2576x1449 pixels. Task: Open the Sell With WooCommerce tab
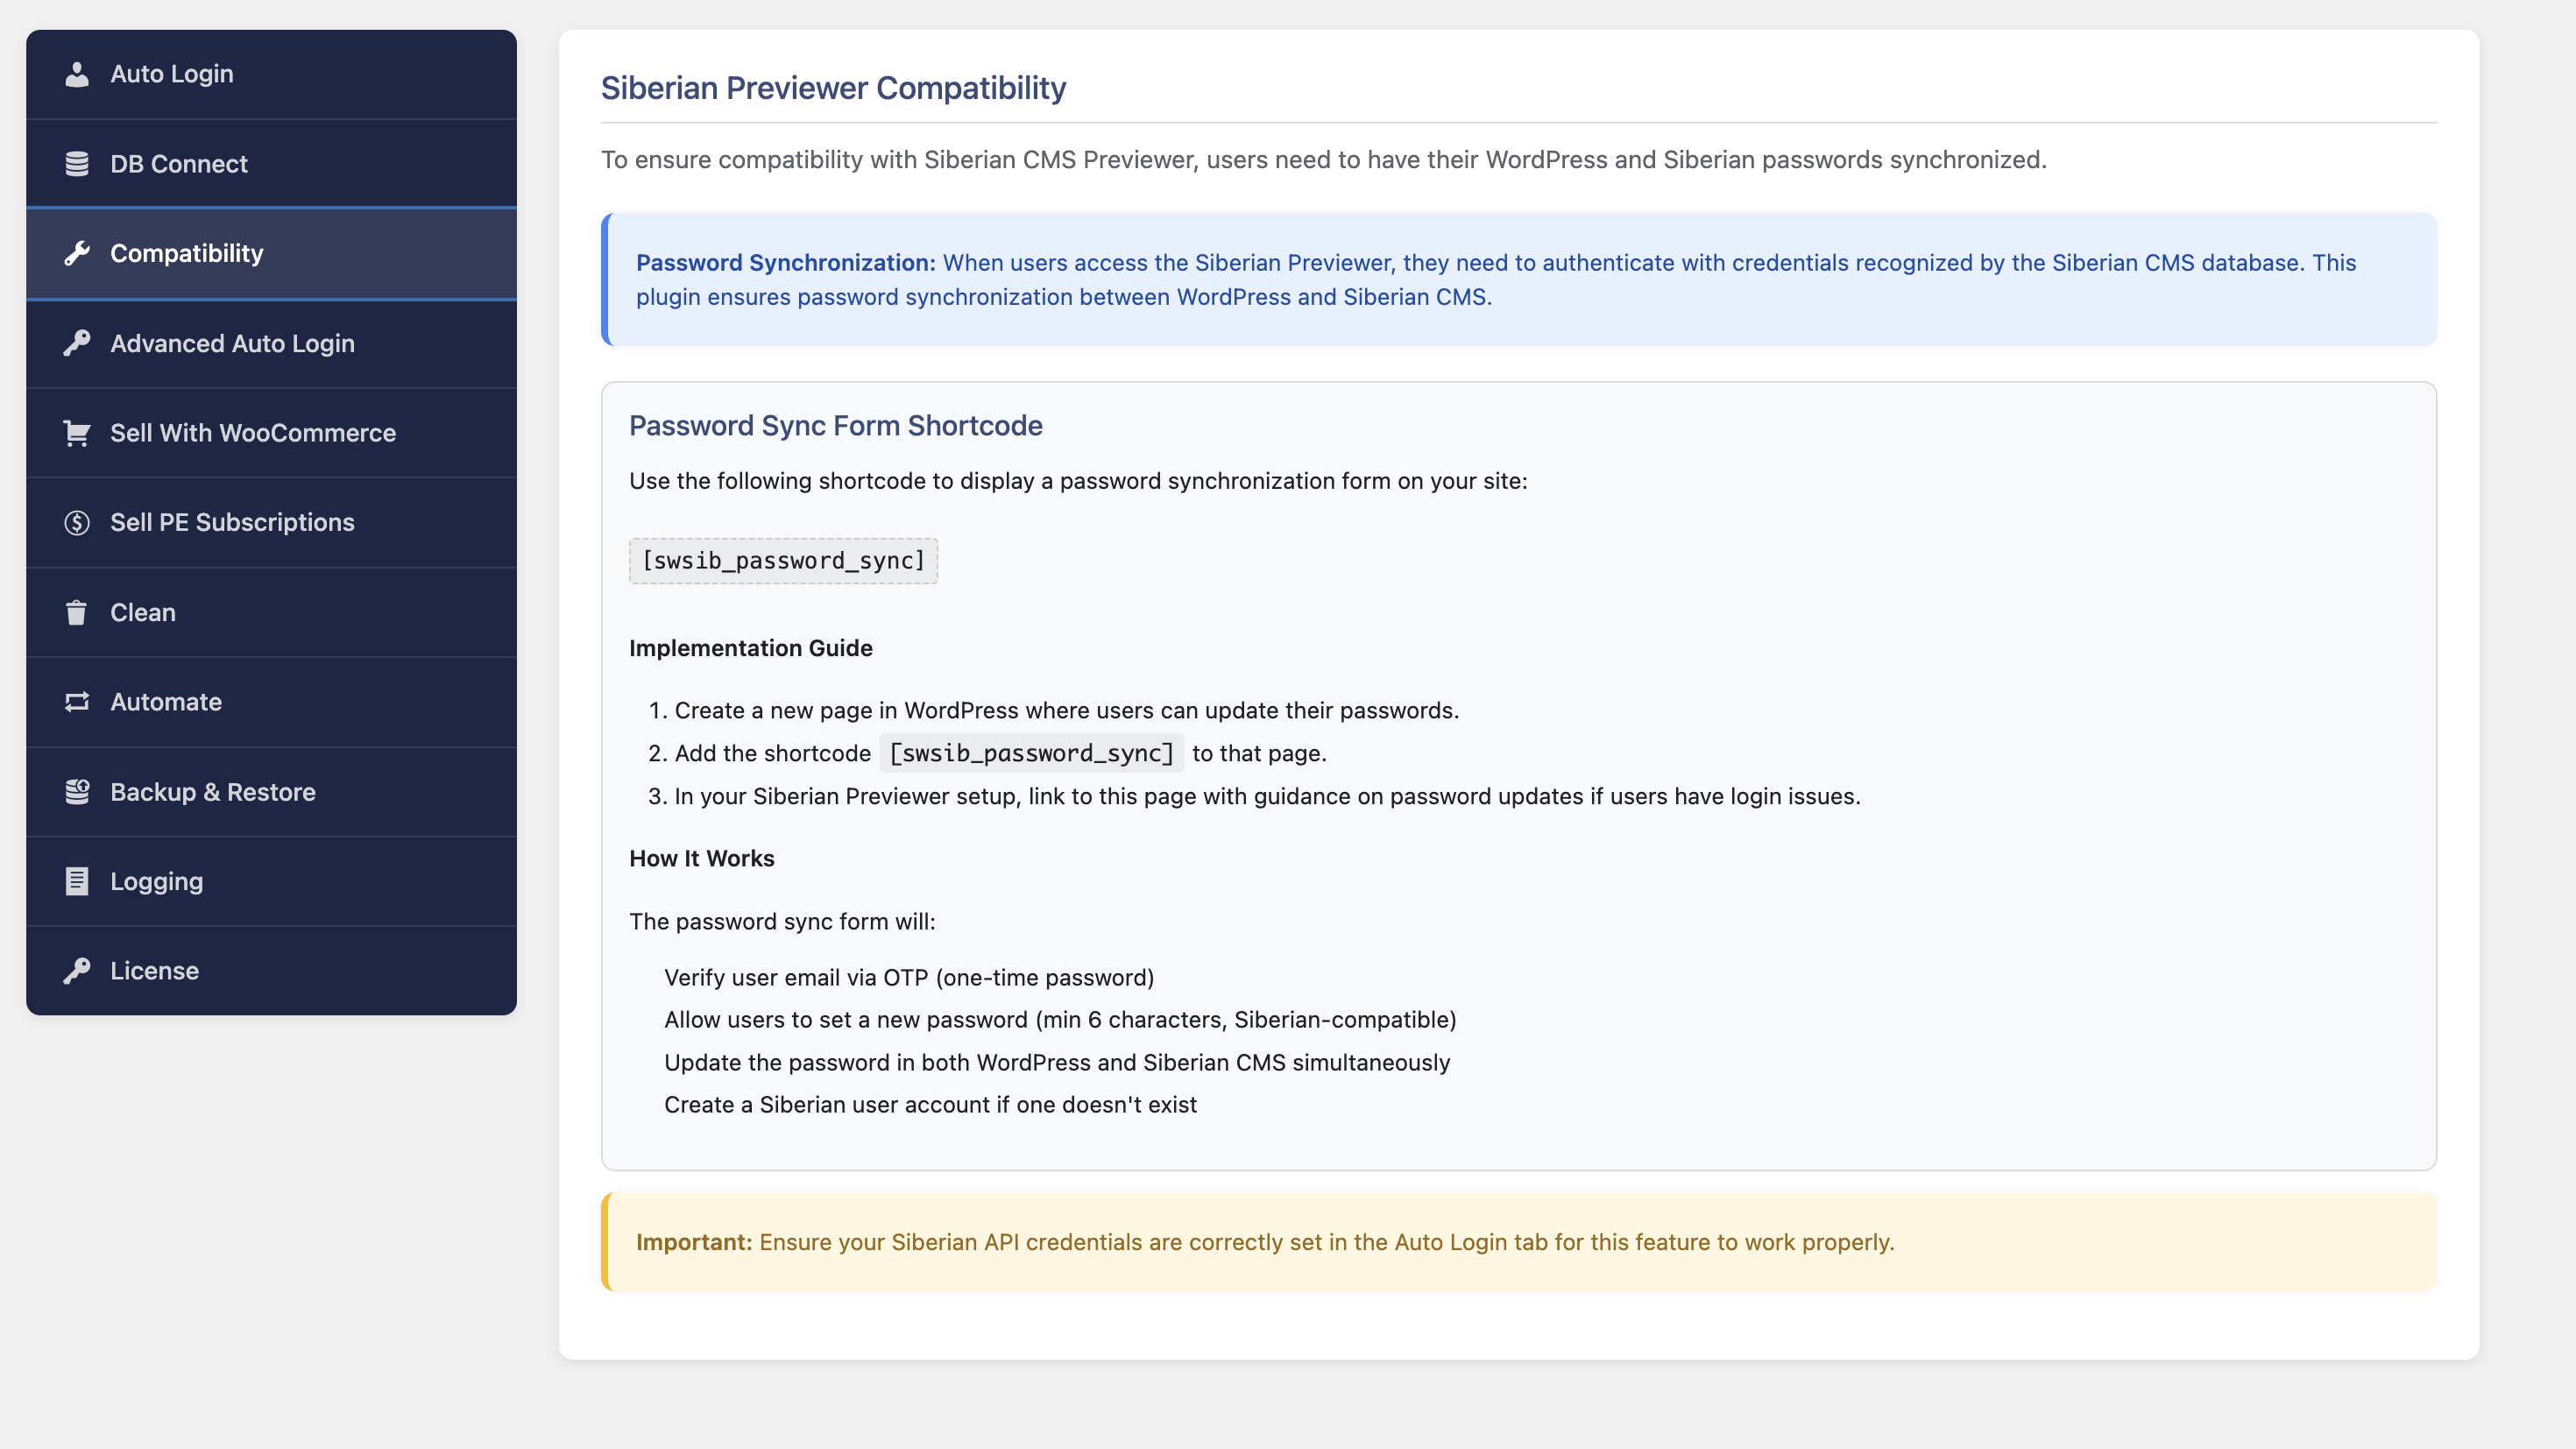271,433
